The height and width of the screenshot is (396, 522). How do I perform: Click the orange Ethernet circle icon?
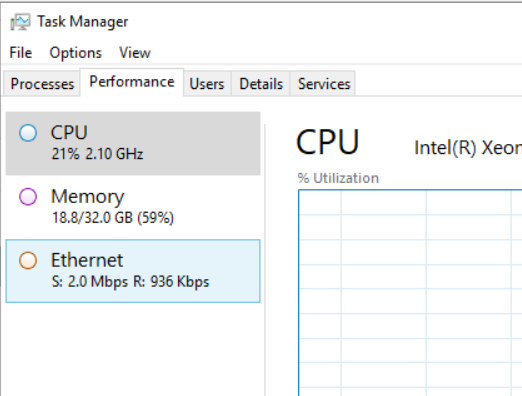click(x=28, y=260)
